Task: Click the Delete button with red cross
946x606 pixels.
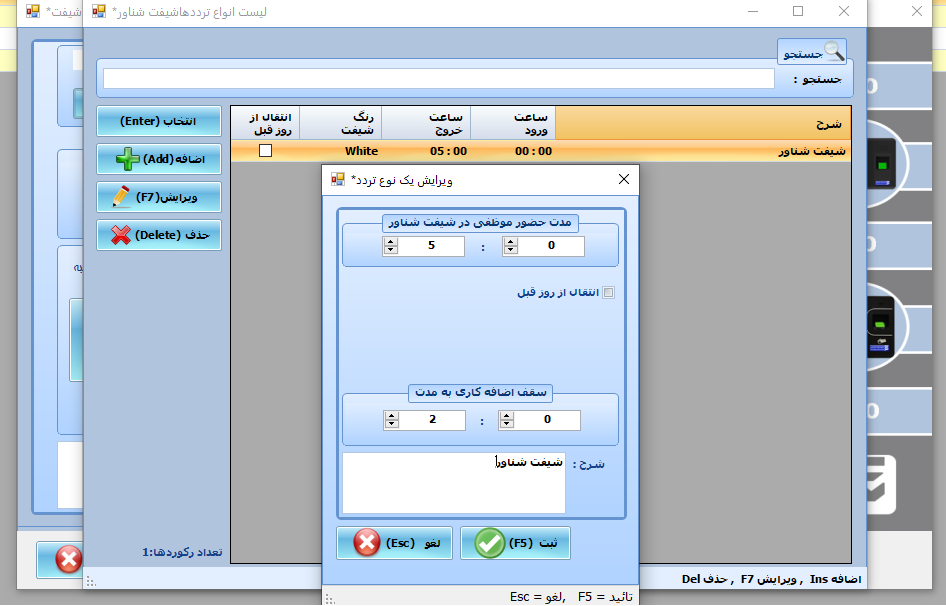Action: [x=159, y=235]
